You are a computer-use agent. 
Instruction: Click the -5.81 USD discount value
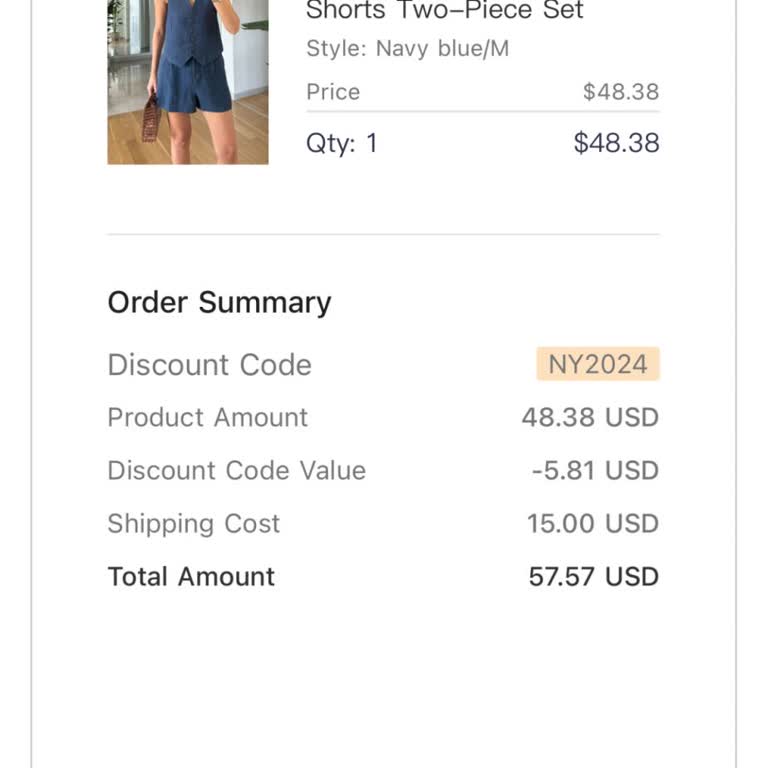coord(595,470)
